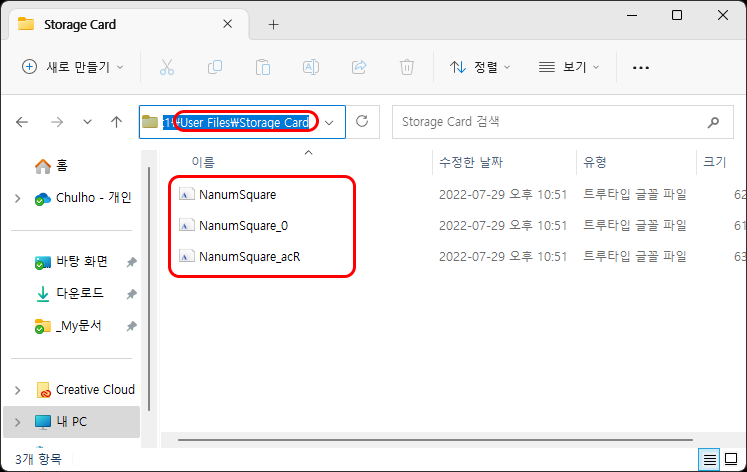Click the Share icon in toolbar

coord(359,67)
